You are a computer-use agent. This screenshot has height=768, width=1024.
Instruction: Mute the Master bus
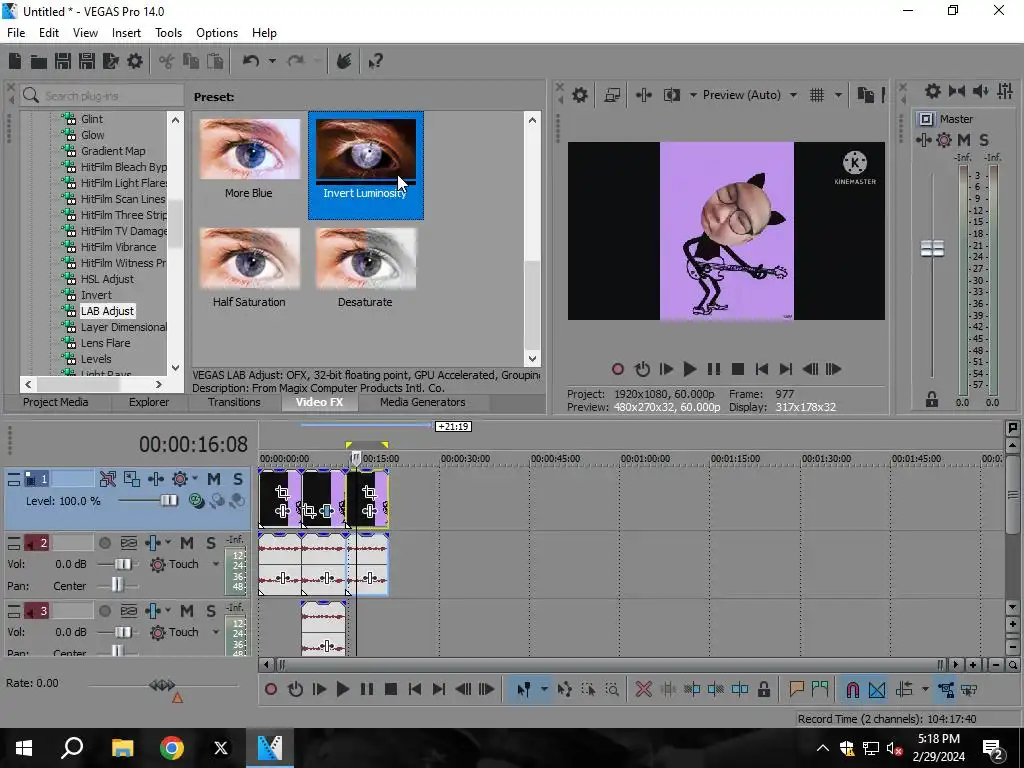click(963, 140)
